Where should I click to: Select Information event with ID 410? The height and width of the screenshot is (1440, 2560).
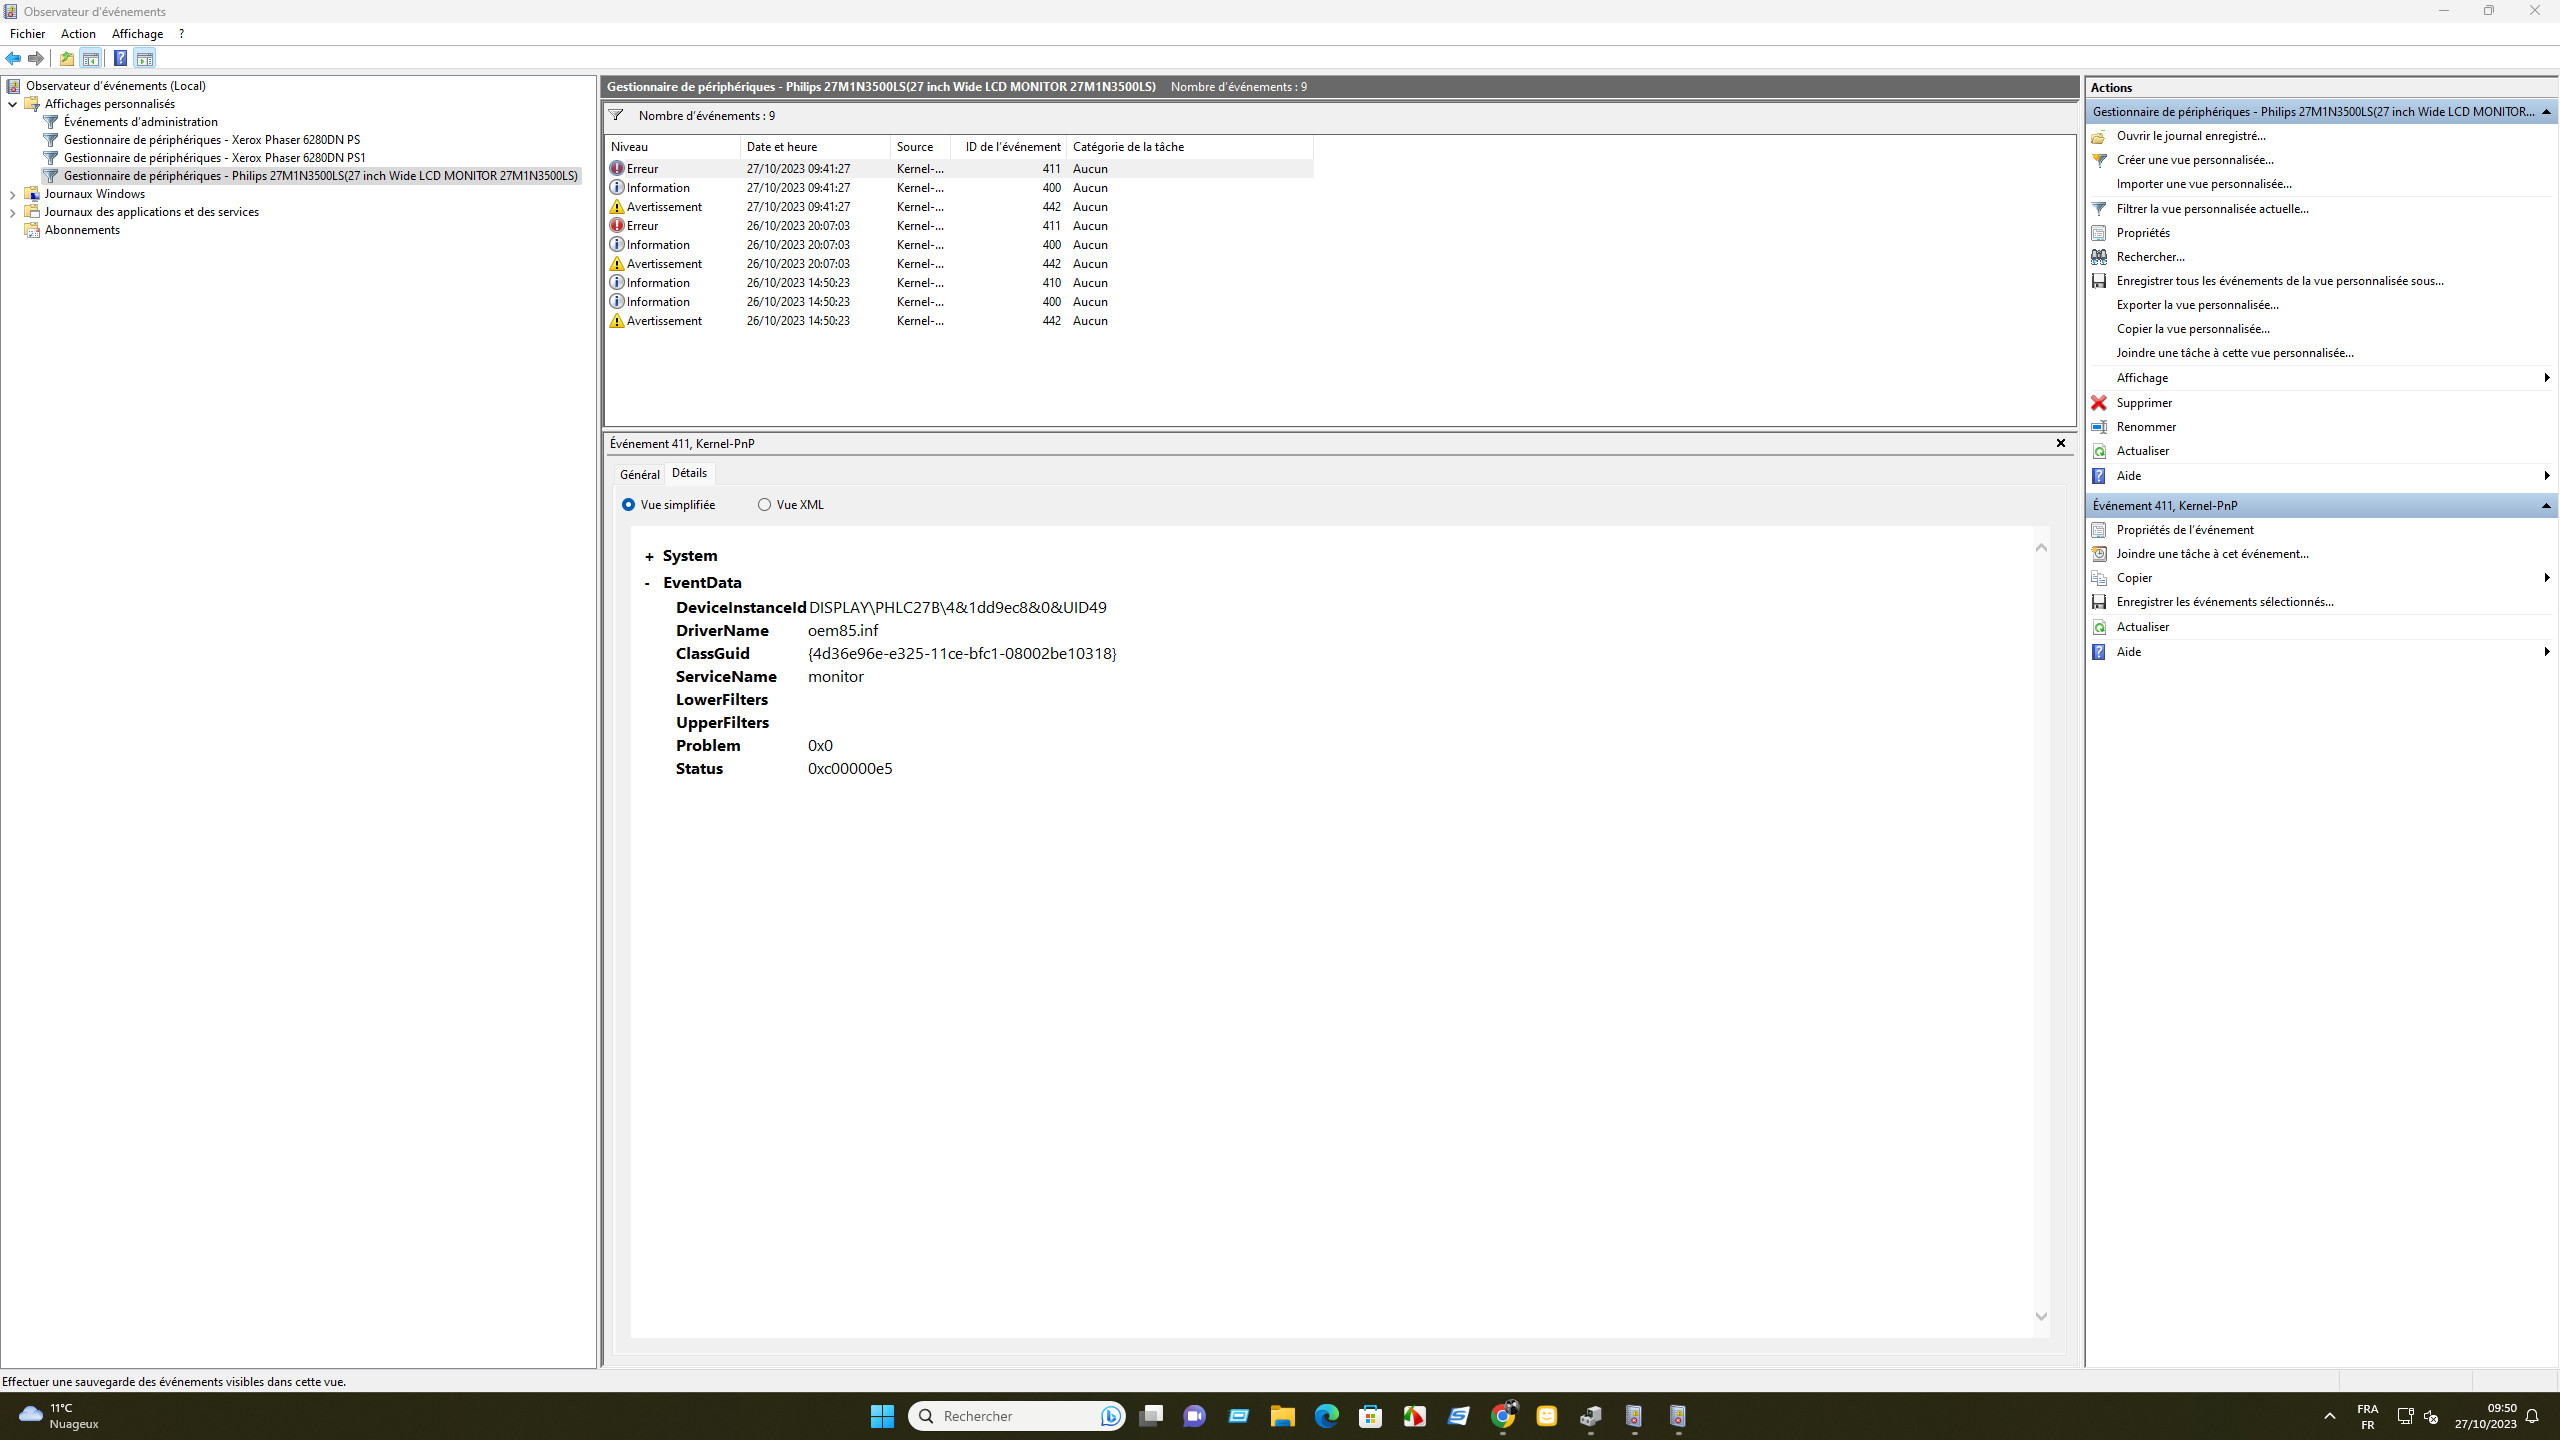pos(800,283)
